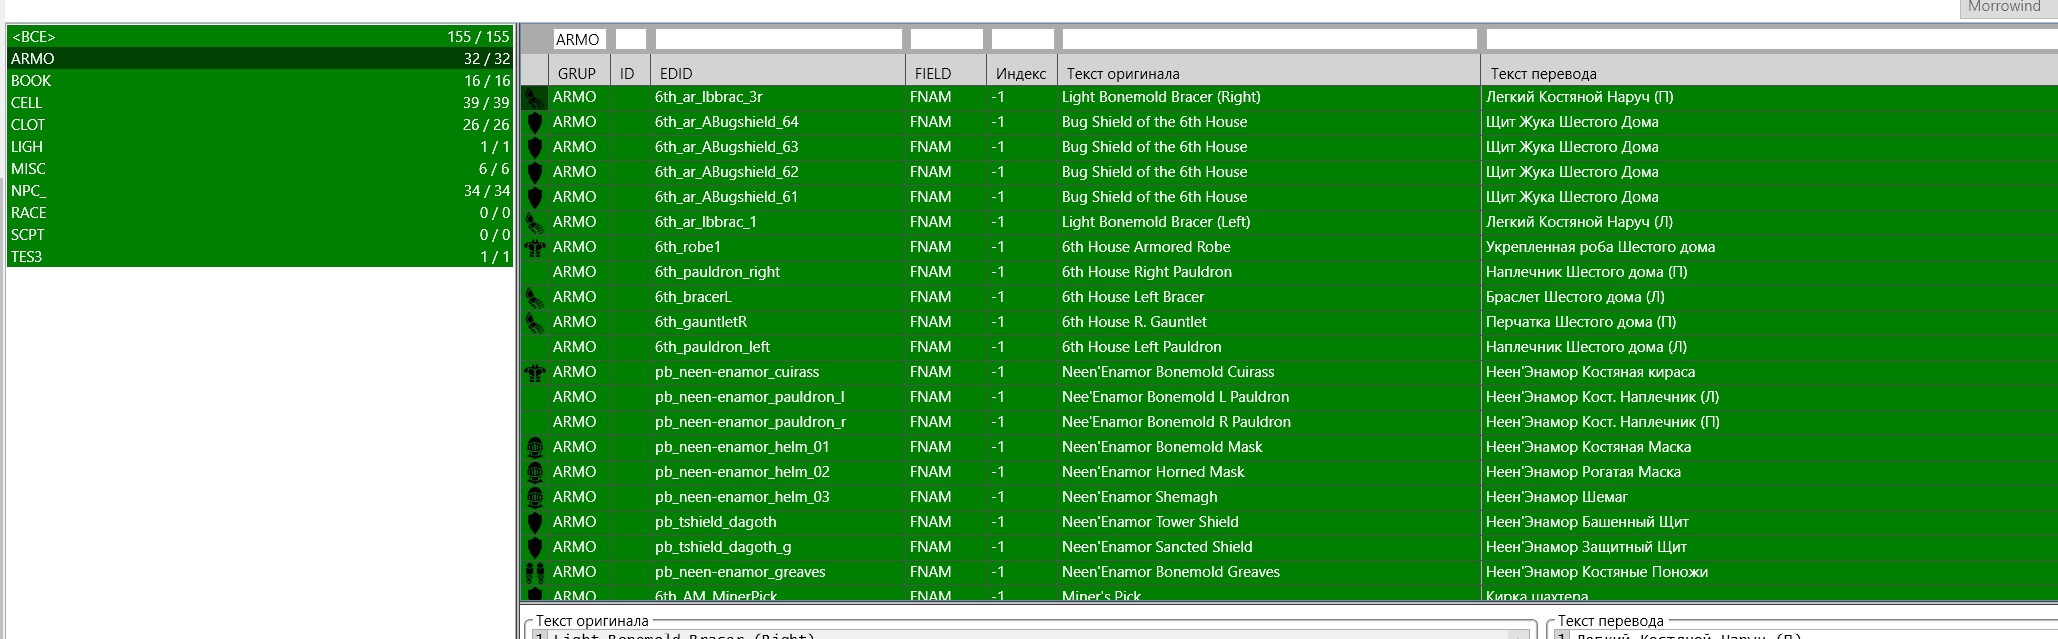Click the shield icon beside 6th_ar_ABugshield_64
Image resolution: width=2058 pixels, height=639 pixels.
(535, 123)
